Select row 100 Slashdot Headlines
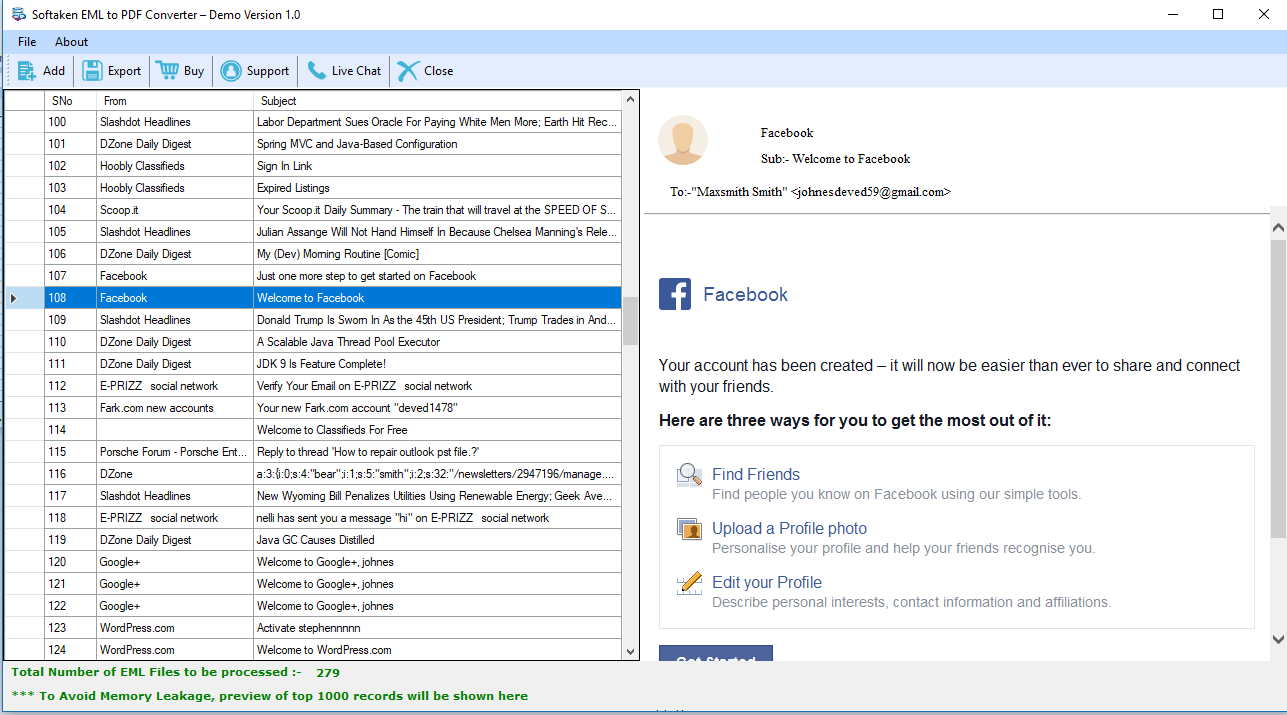Viewport: 1287px width, 715px height. point(313,122)
